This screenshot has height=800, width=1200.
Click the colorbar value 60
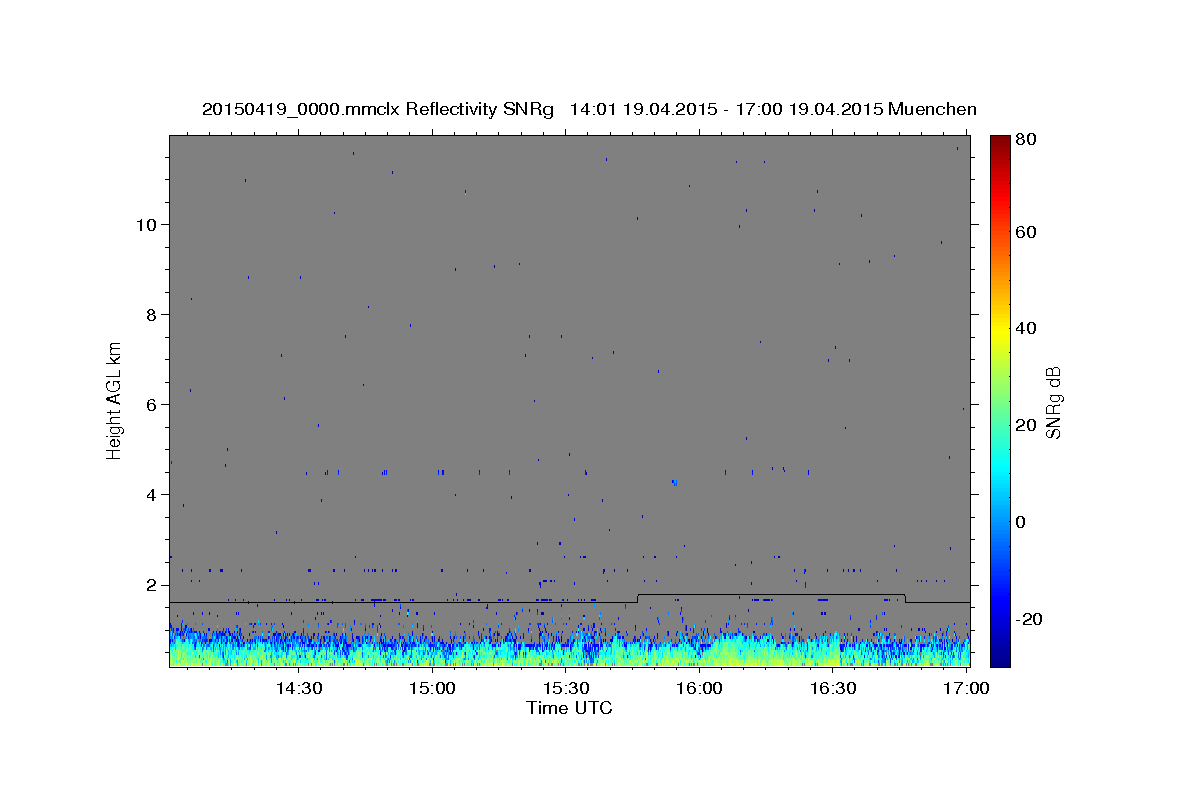coord(1027,232)
